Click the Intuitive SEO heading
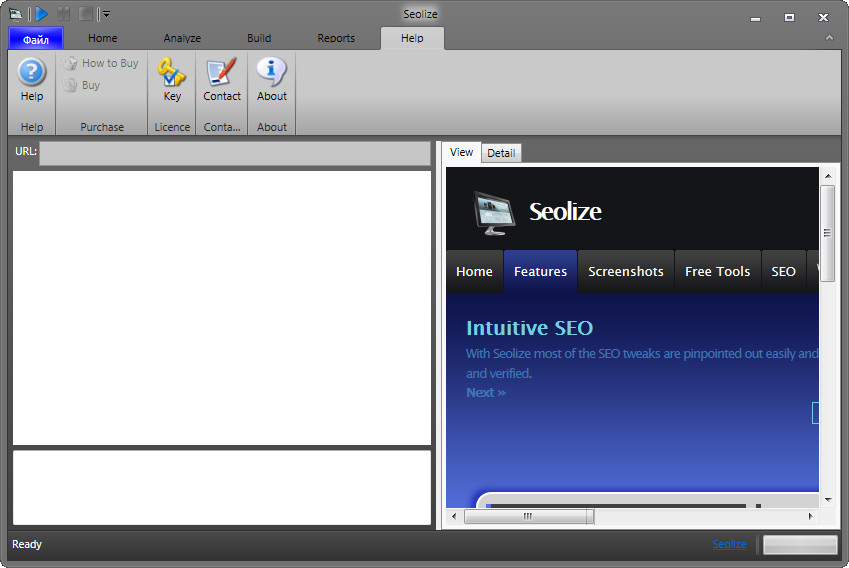The height and width of the screenshot is (568, 849). [530, 328]
